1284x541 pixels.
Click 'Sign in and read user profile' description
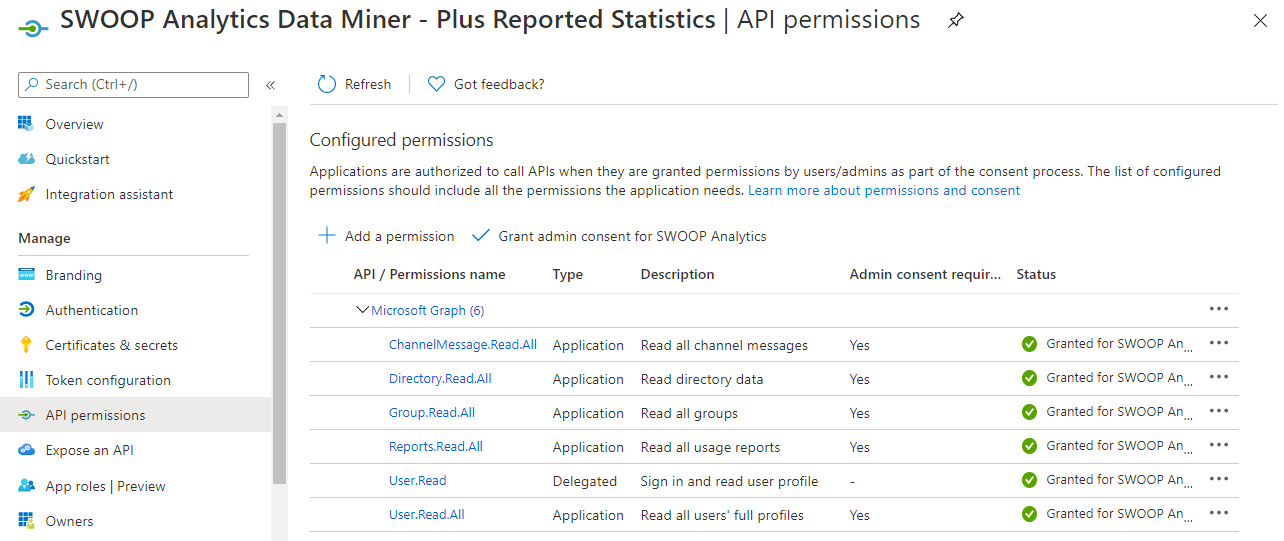click(x=729, y=481)
